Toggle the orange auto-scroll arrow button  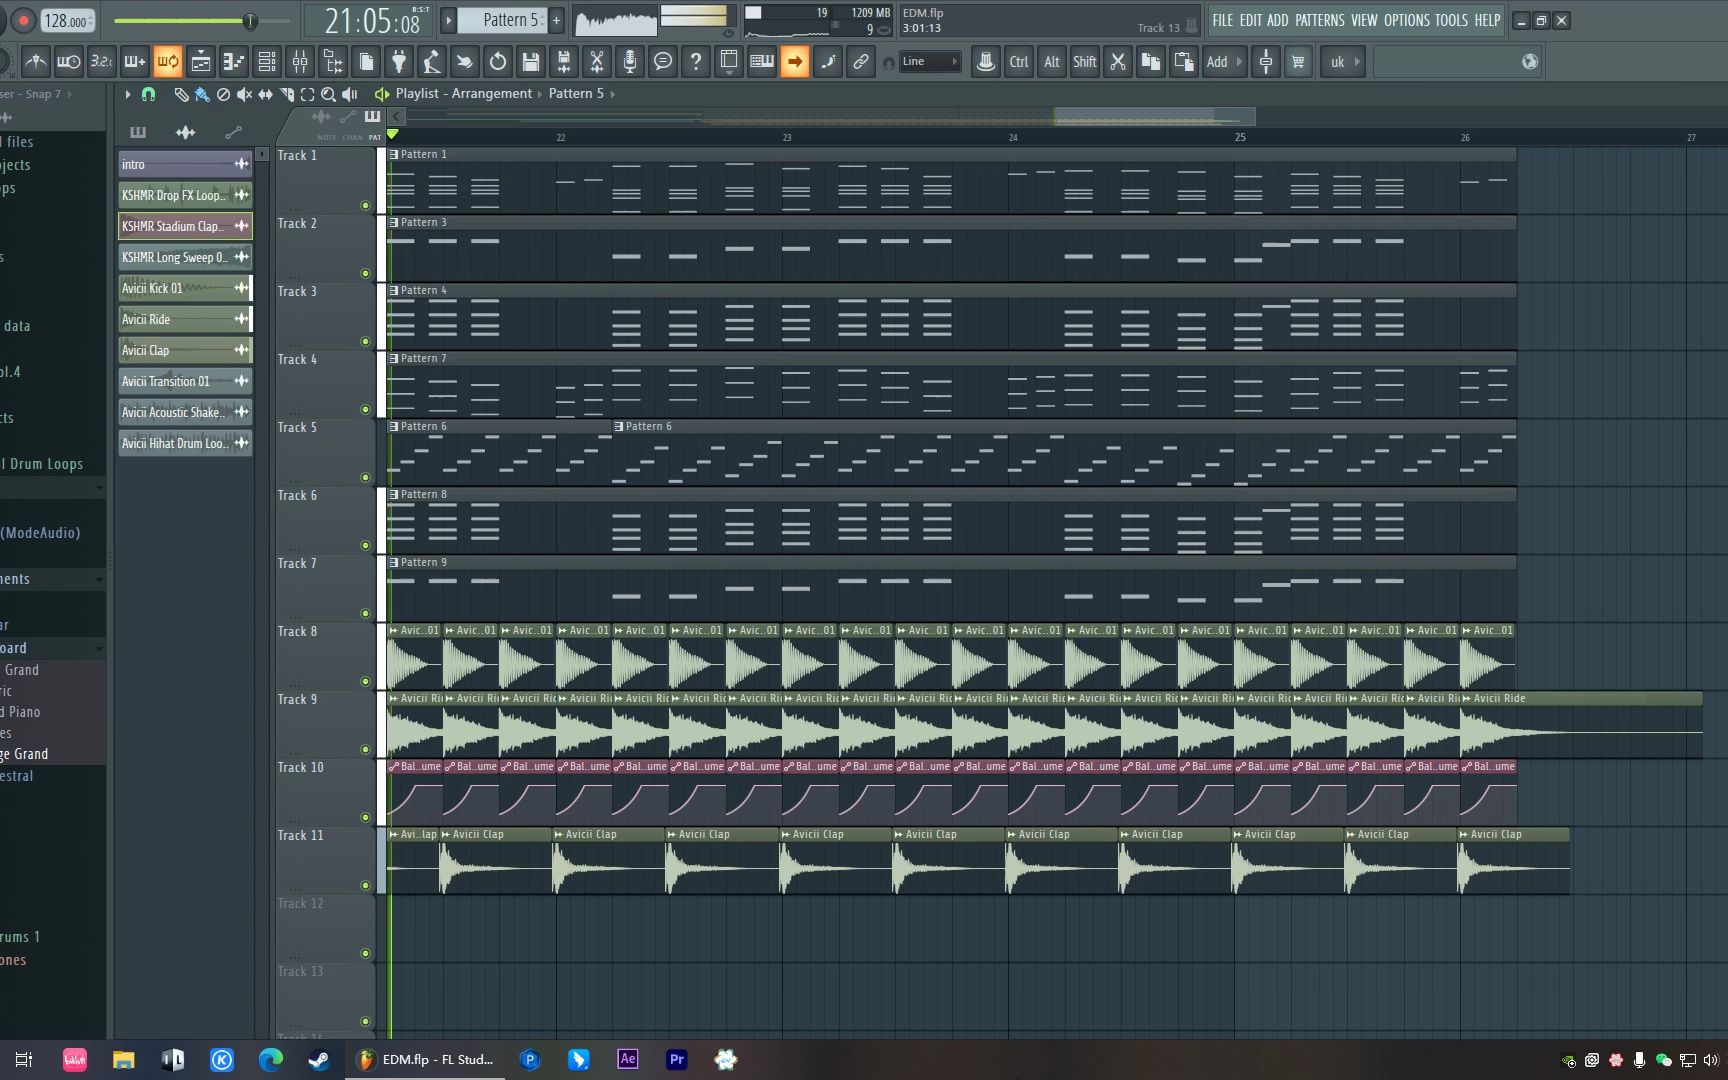(795, 62)
